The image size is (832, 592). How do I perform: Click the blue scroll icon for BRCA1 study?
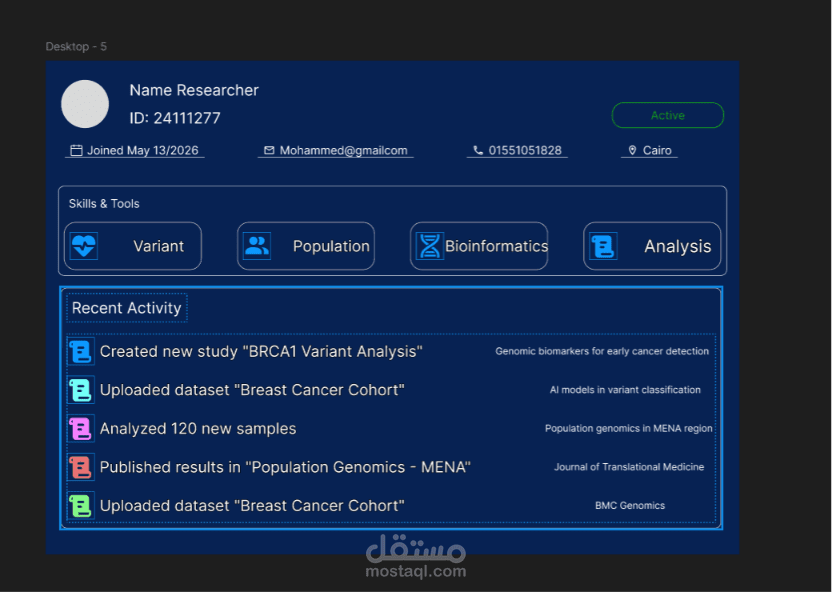coord(81,351)
